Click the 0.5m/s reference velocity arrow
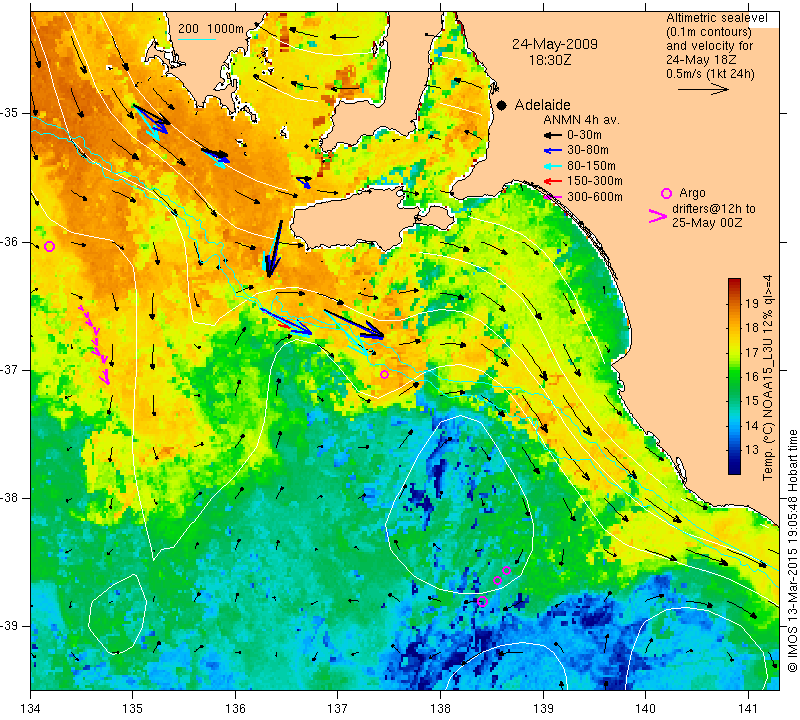800x720 pixels. 703,89
